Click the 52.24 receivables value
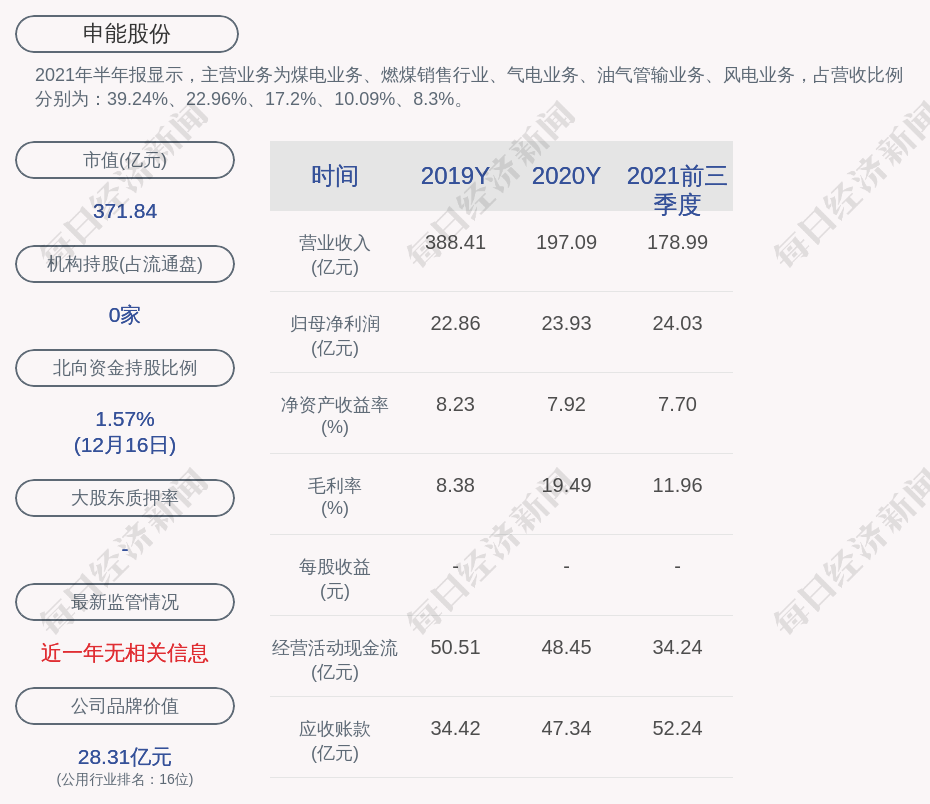 click(677, 728)
